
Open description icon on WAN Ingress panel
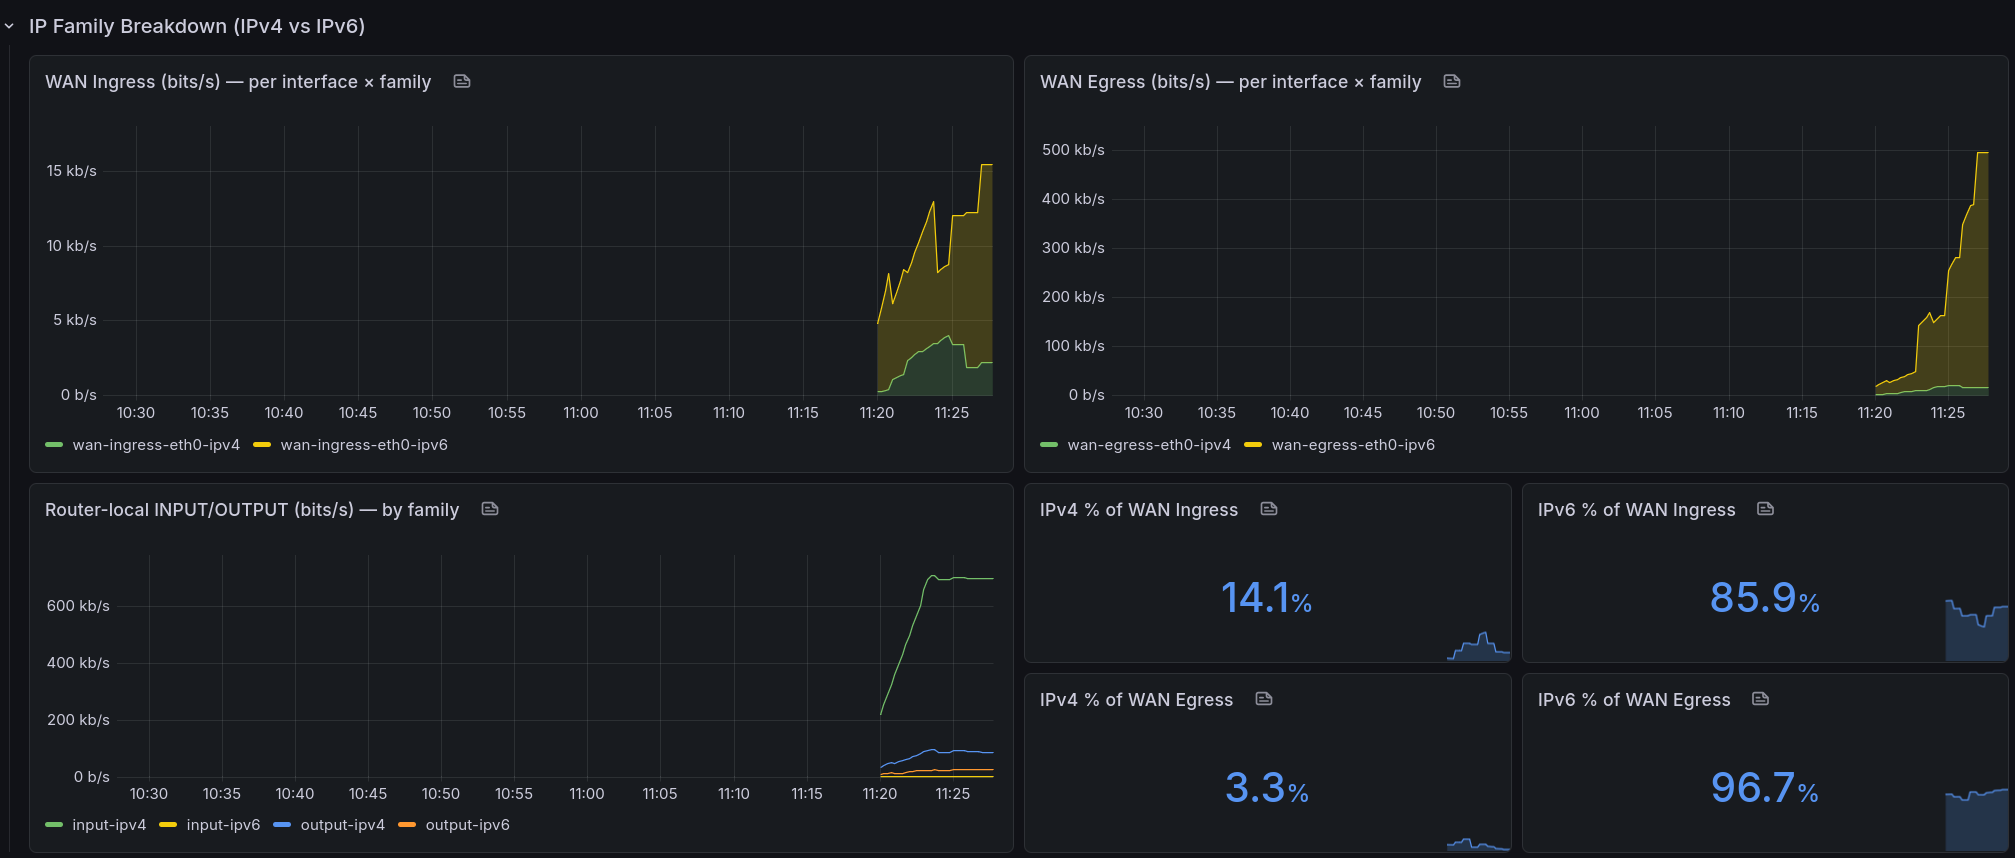coord(462,81)
